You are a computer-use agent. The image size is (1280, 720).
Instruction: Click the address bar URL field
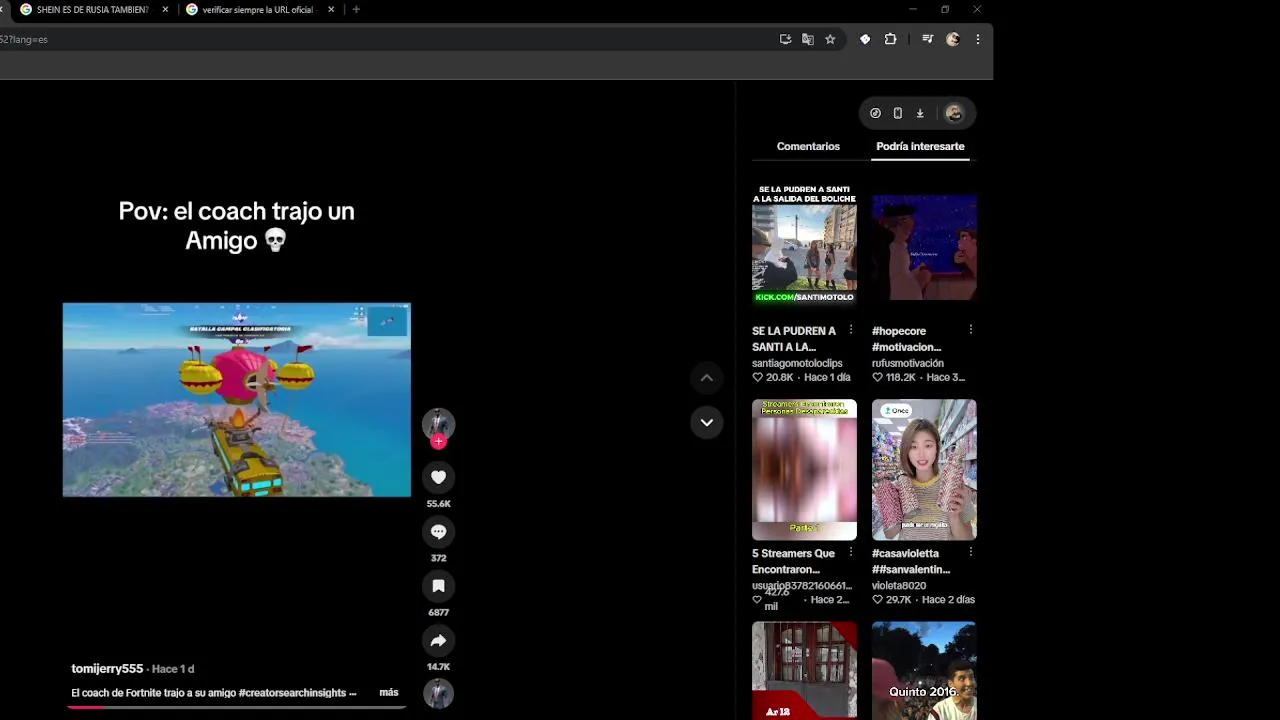[385, 39]
